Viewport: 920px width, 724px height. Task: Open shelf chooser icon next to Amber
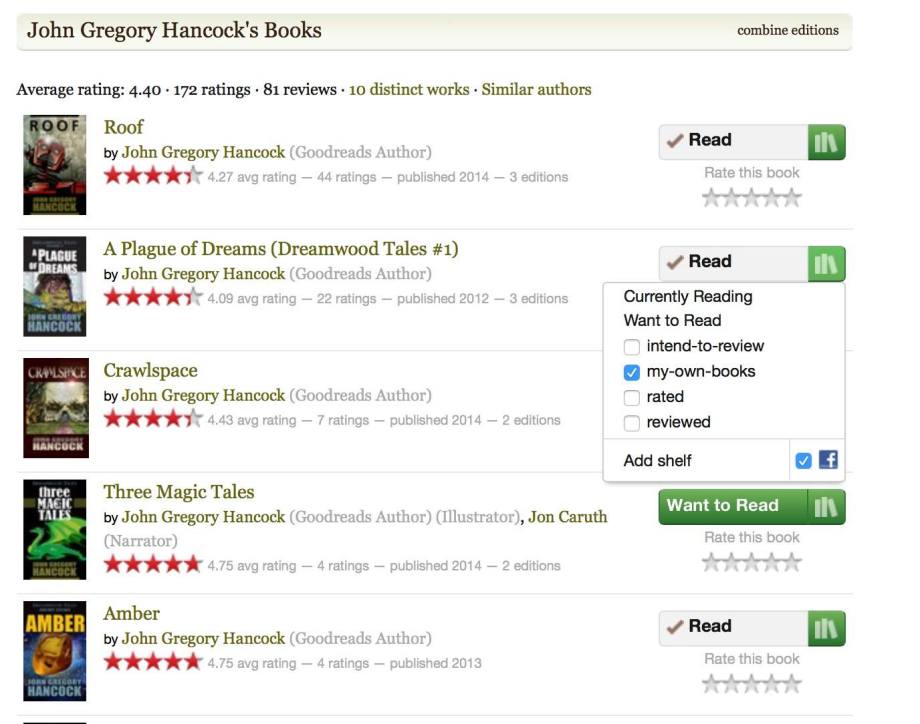[826, 628]
